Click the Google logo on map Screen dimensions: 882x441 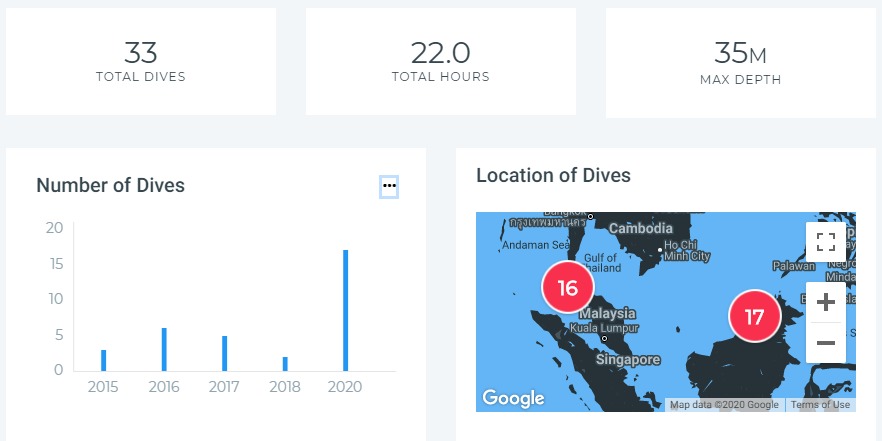click(513, 398)
